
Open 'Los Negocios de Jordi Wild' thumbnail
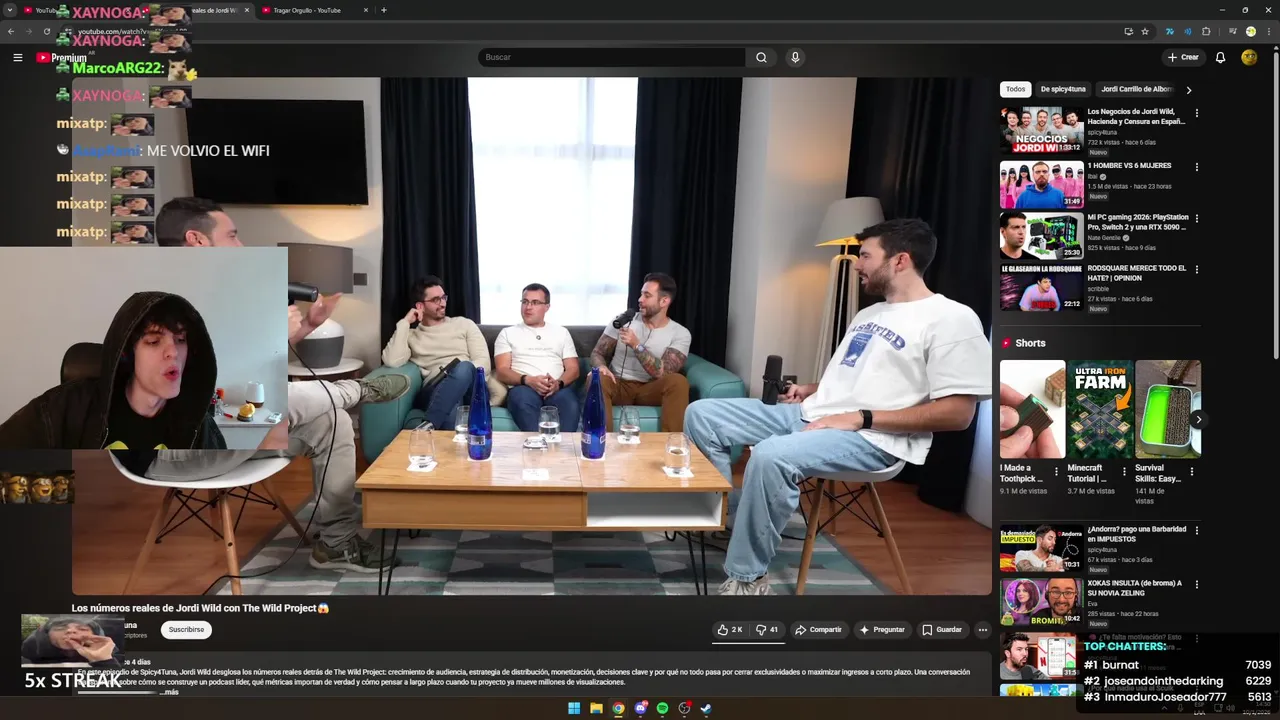1042,130
